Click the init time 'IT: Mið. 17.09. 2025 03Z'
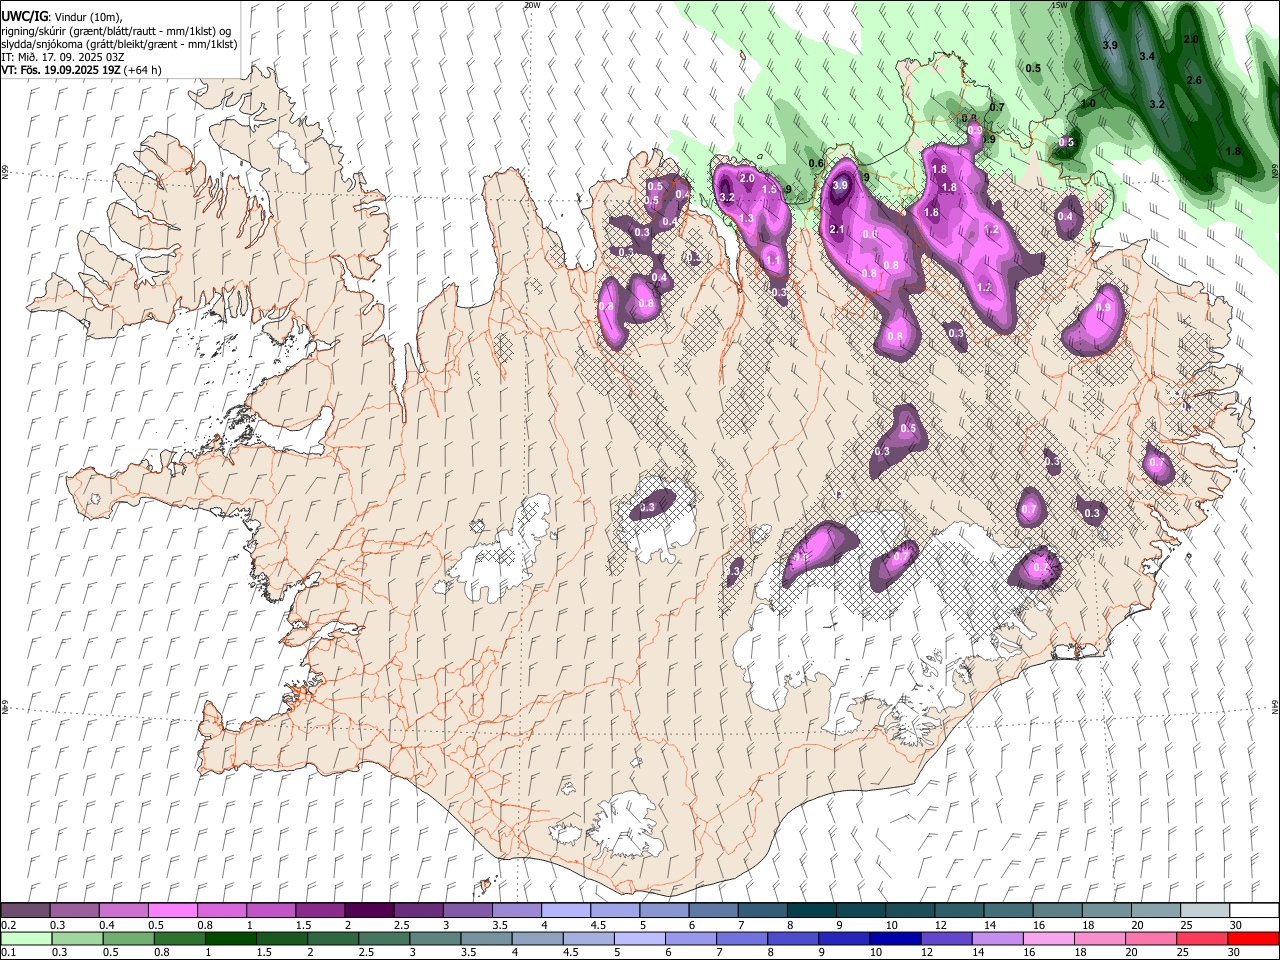The width and height of the screenshot is (1280, 960). tap(63, 57)
